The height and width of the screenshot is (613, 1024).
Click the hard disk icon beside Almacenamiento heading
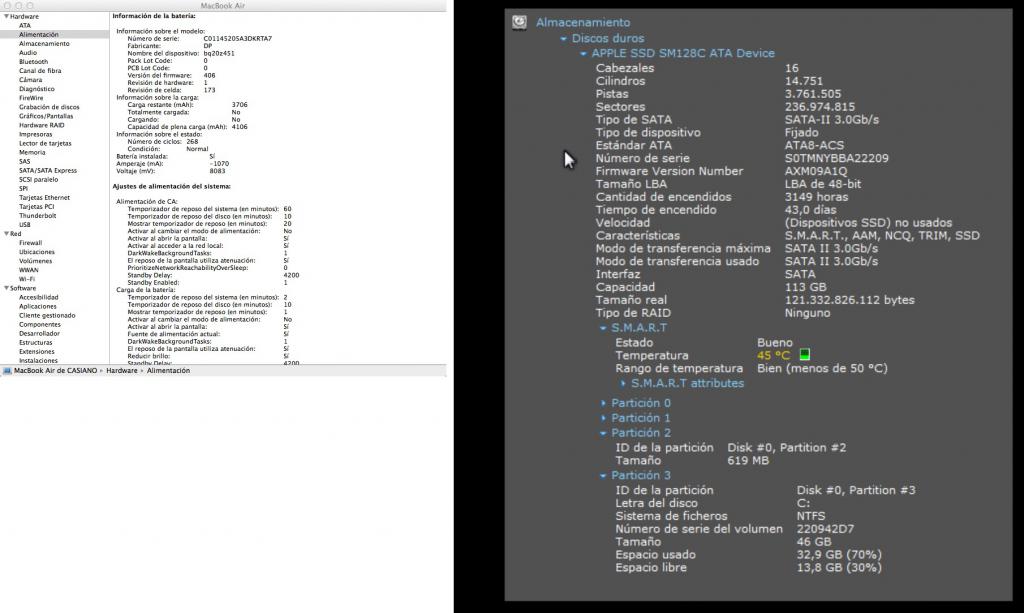coord(519,22)
